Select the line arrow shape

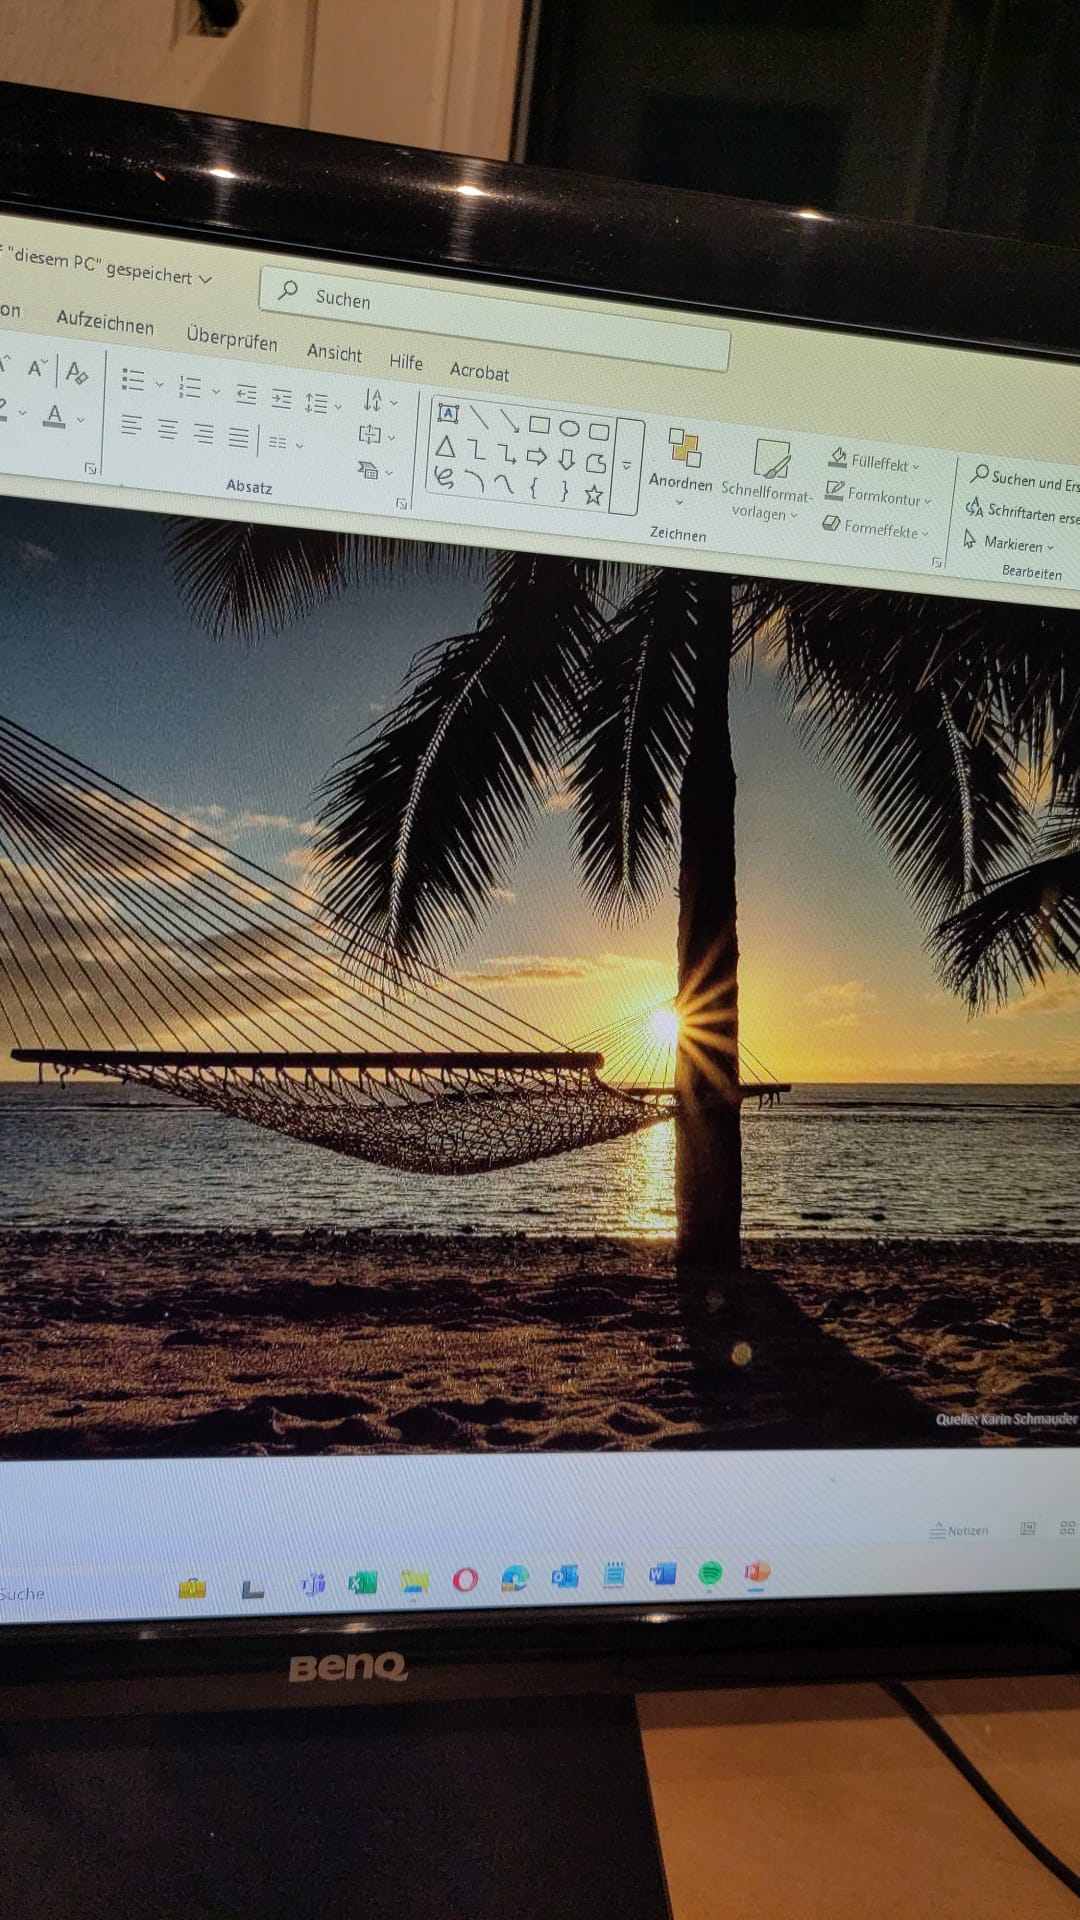[x=509, y=421]
